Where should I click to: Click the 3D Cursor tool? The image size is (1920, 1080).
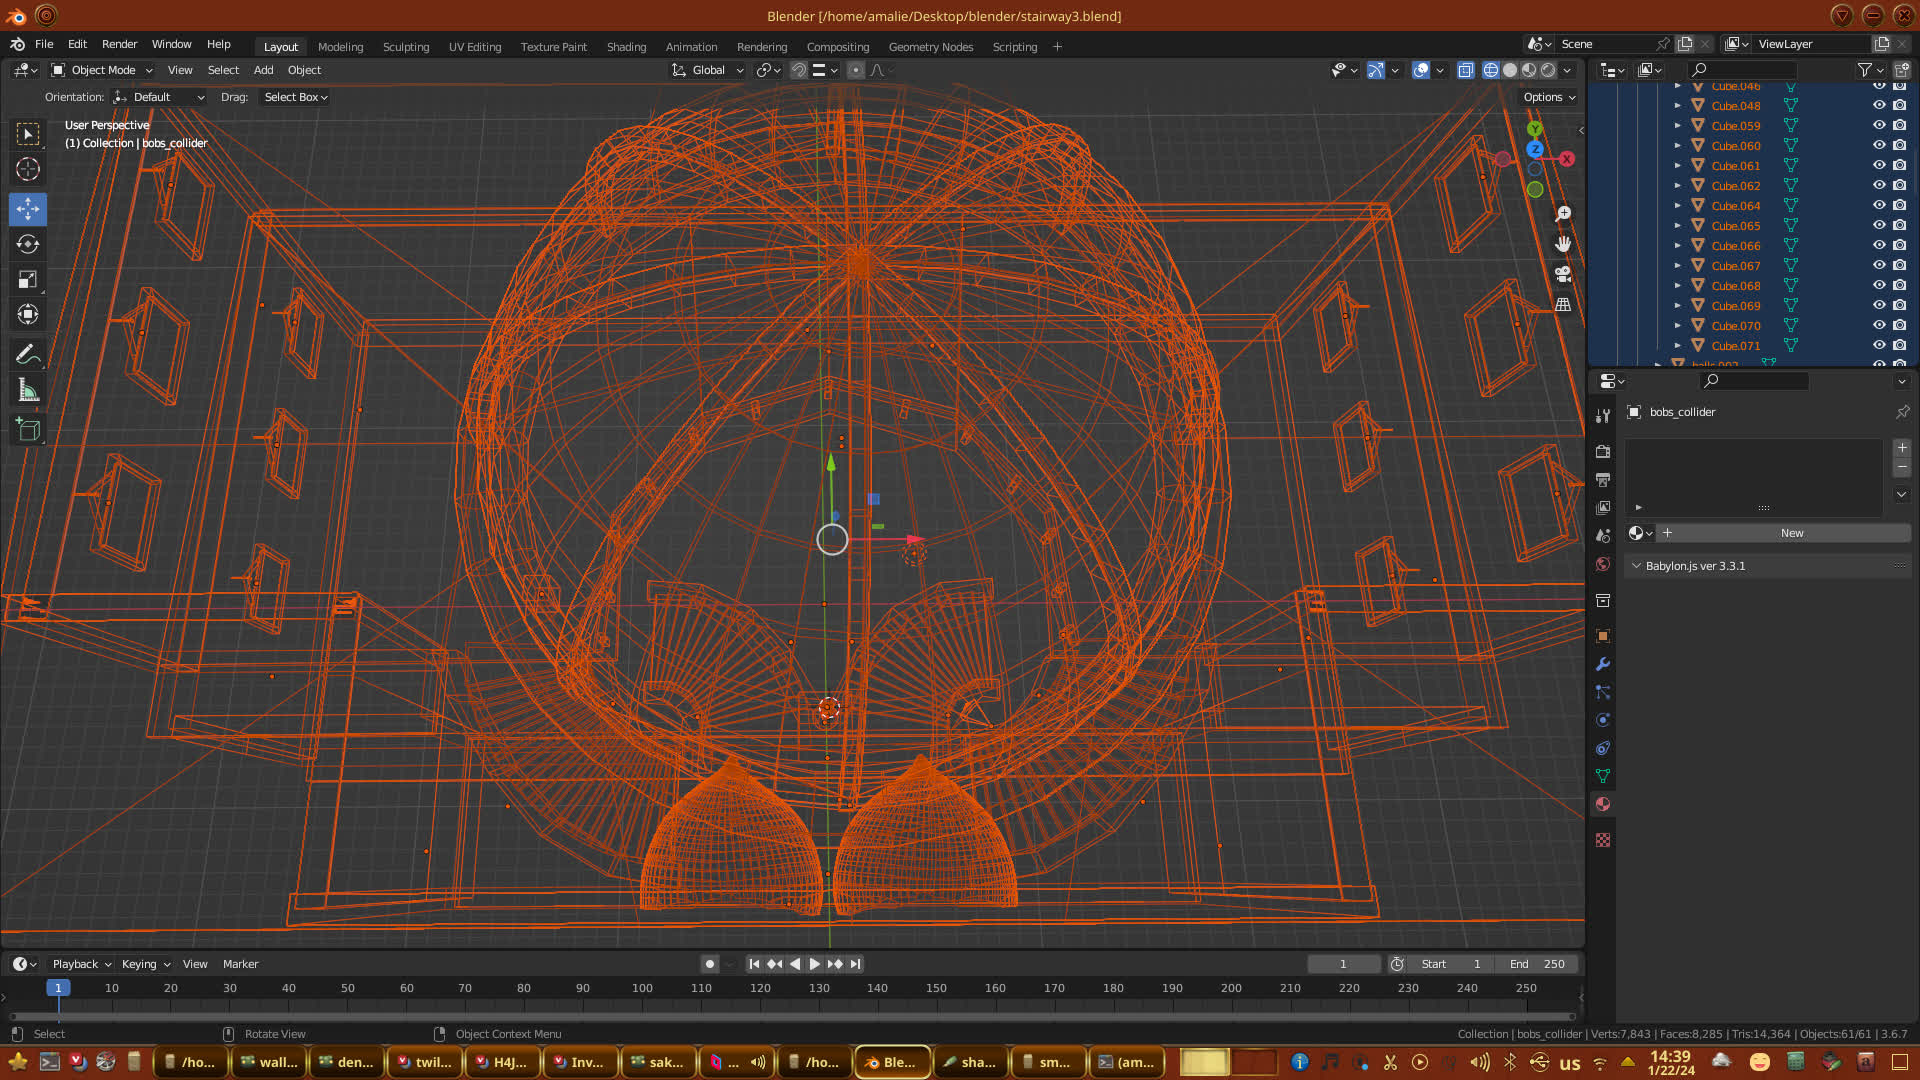coord(28,169)
